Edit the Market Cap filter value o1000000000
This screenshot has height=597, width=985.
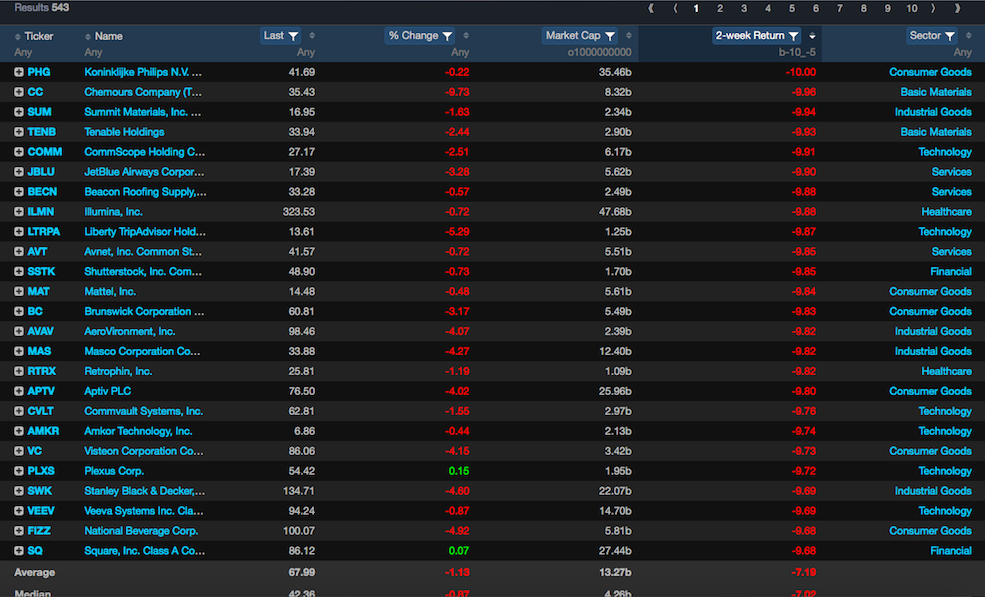click(599, 53)
